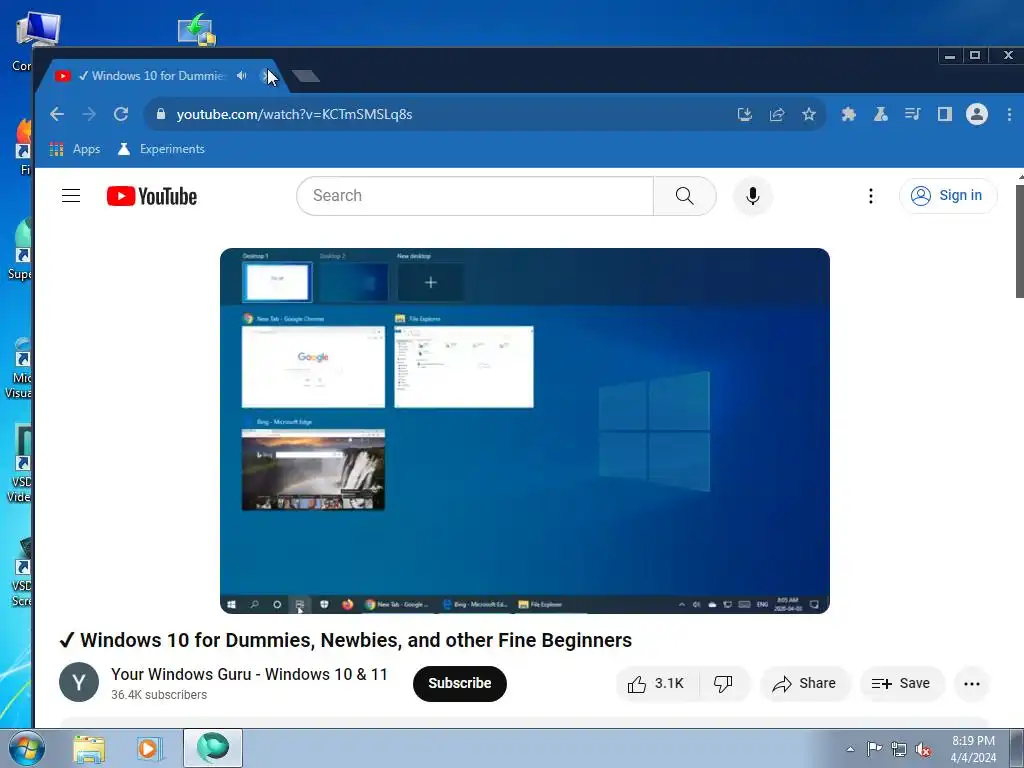Open the channel avatar Y icon
The height and width of the screenshot is (768, 1024).
(78, 682)
